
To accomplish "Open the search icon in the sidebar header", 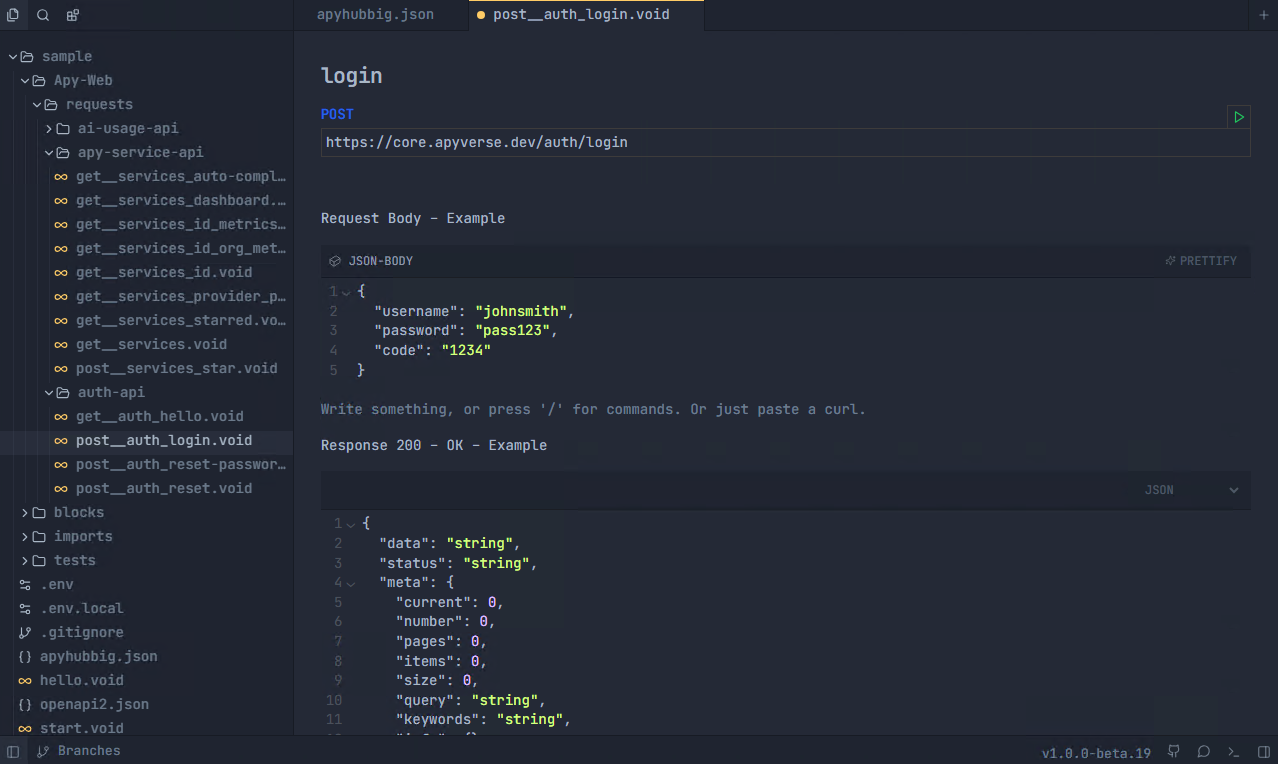I will coord(43,15).
